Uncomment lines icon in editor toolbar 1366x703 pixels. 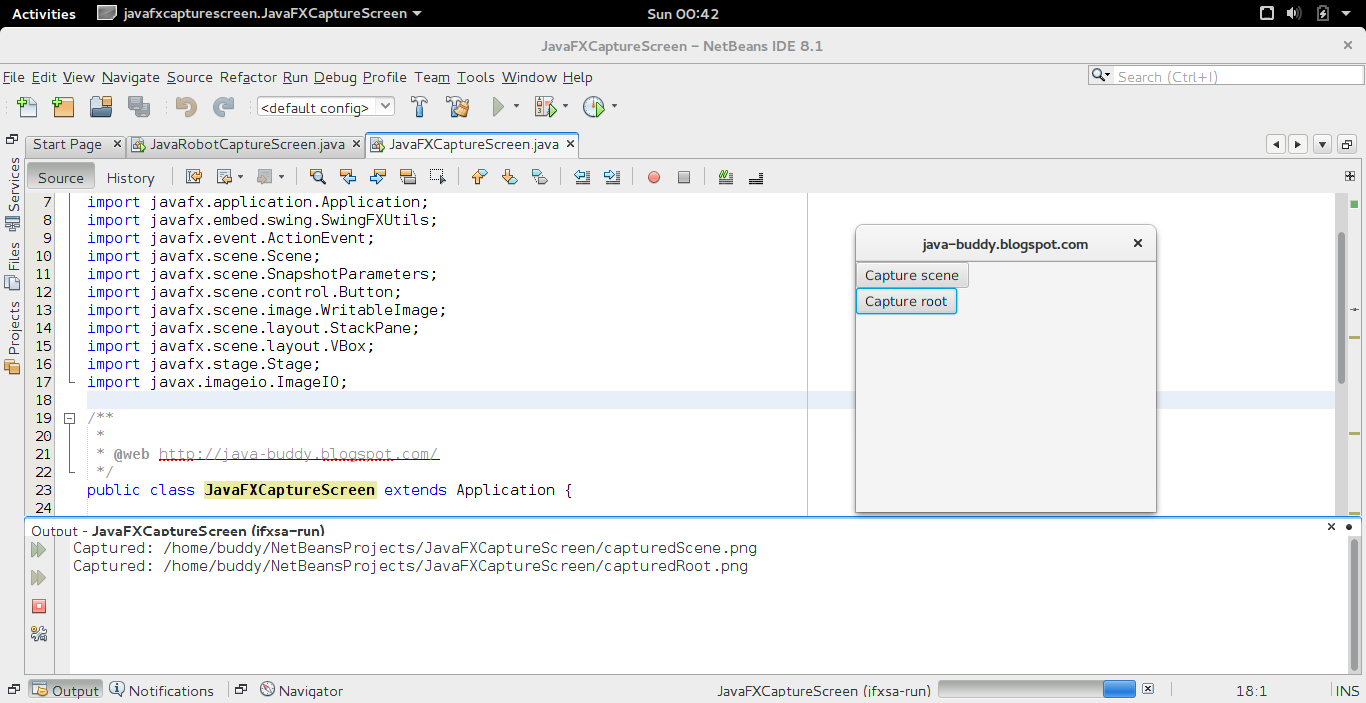pyautogui.click(x=756, y=177)
